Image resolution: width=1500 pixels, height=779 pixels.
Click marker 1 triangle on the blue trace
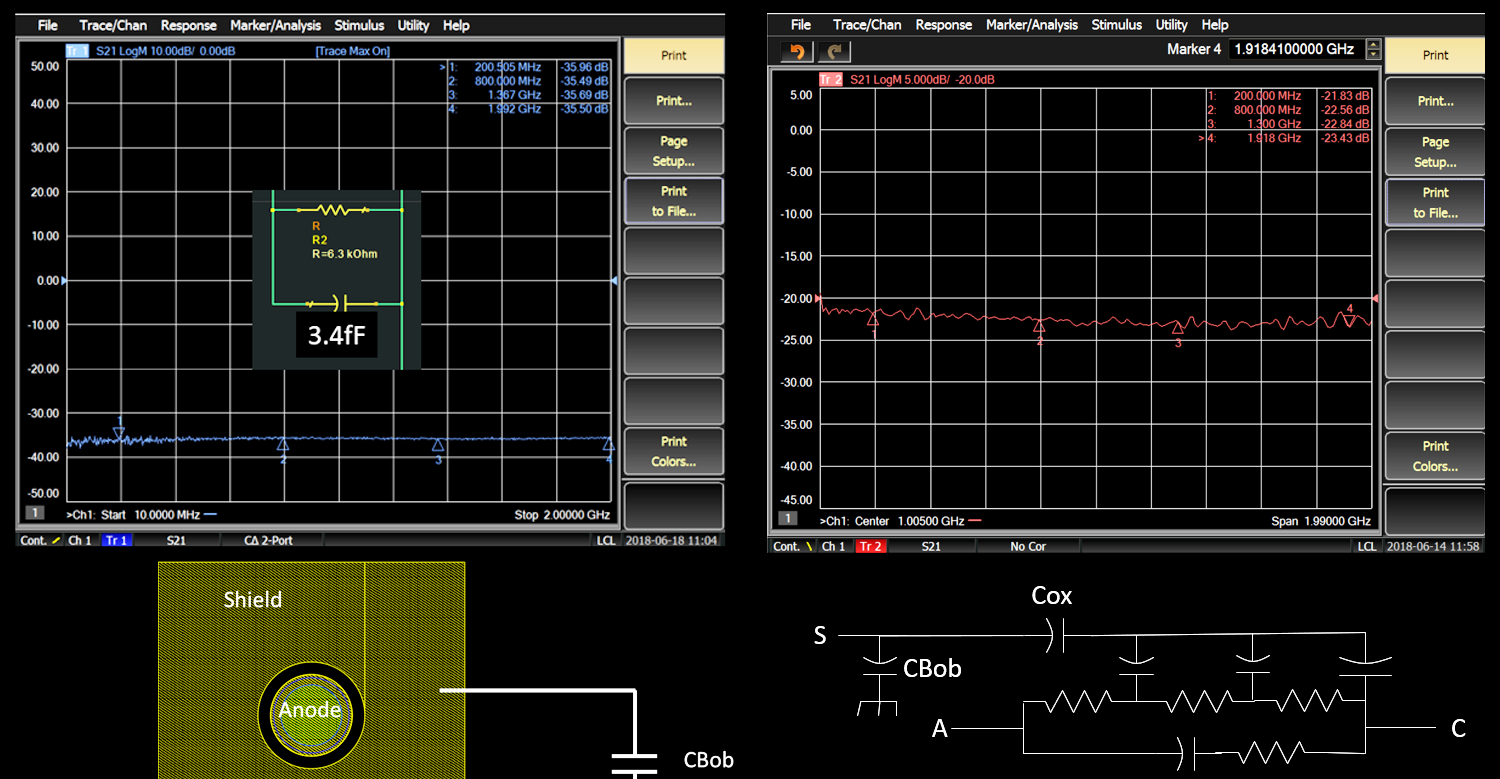tap(119, 433)
